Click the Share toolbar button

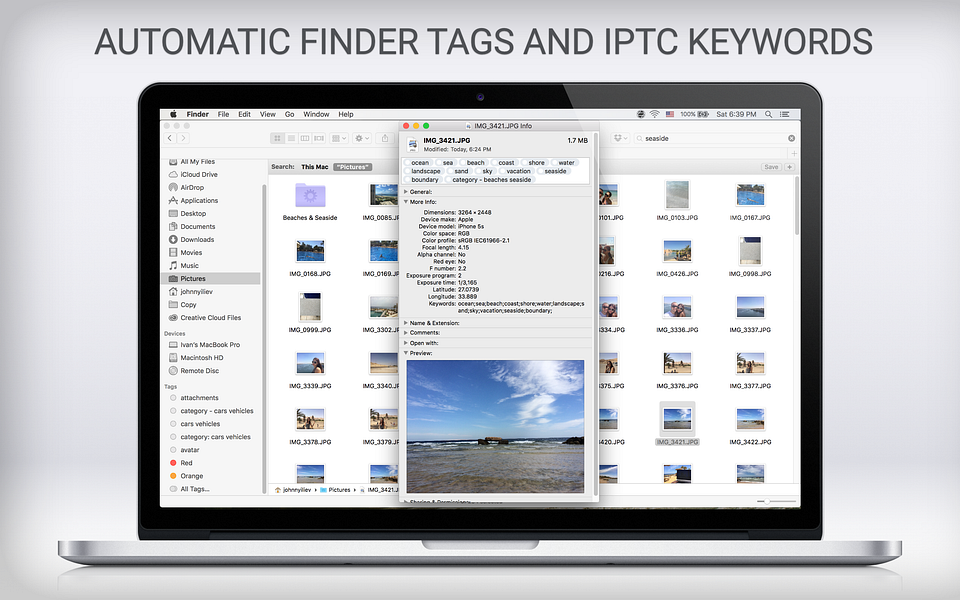pos(384,138)
